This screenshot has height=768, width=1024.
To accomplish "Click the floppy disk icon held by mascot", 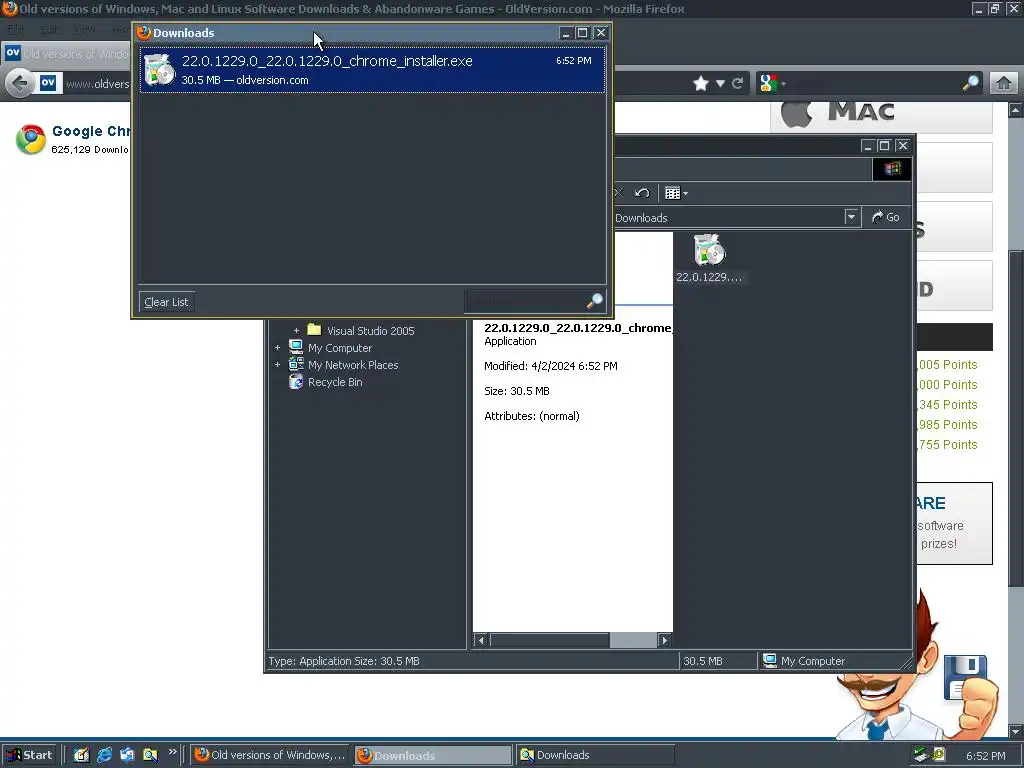I will point(965,677).
